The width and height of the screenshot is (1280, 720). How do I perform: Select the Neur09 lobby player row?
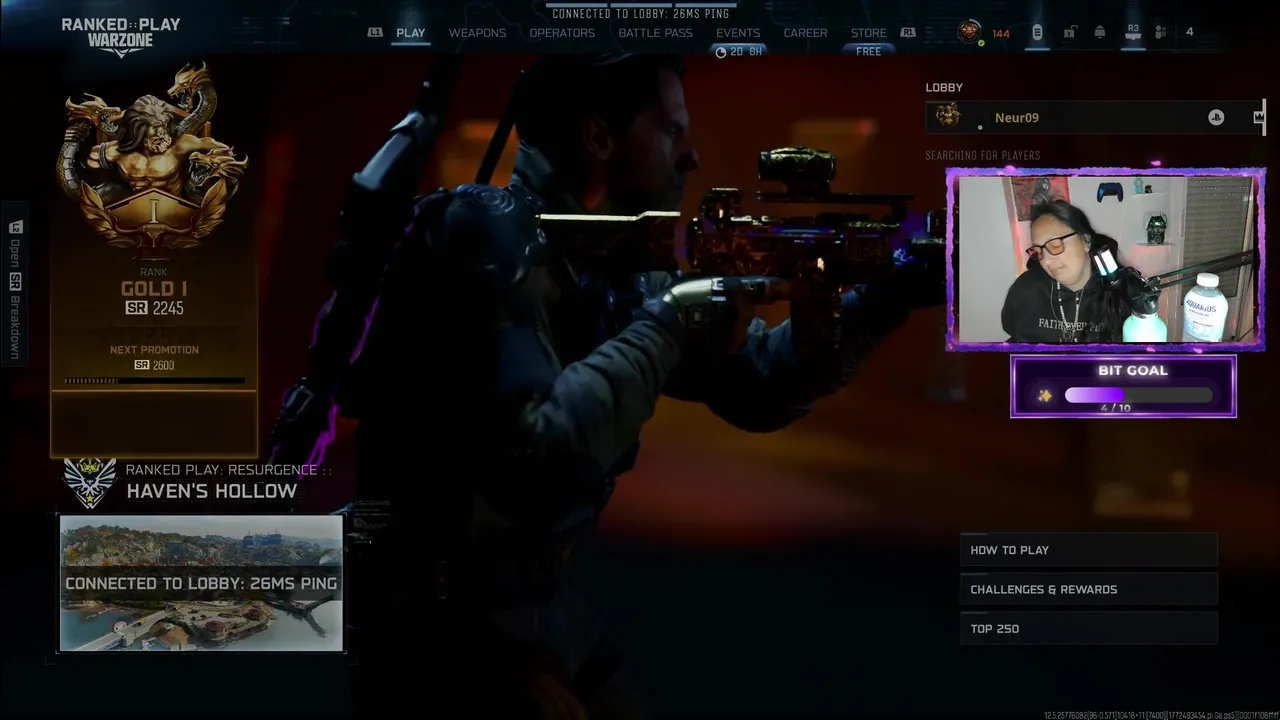[x=1095, y=117]
